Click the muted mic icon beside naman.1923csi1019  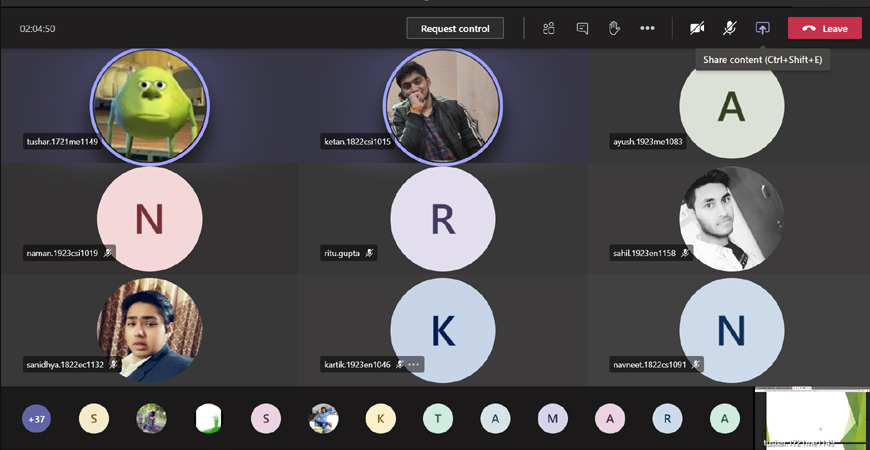click(x=108, y=253)
